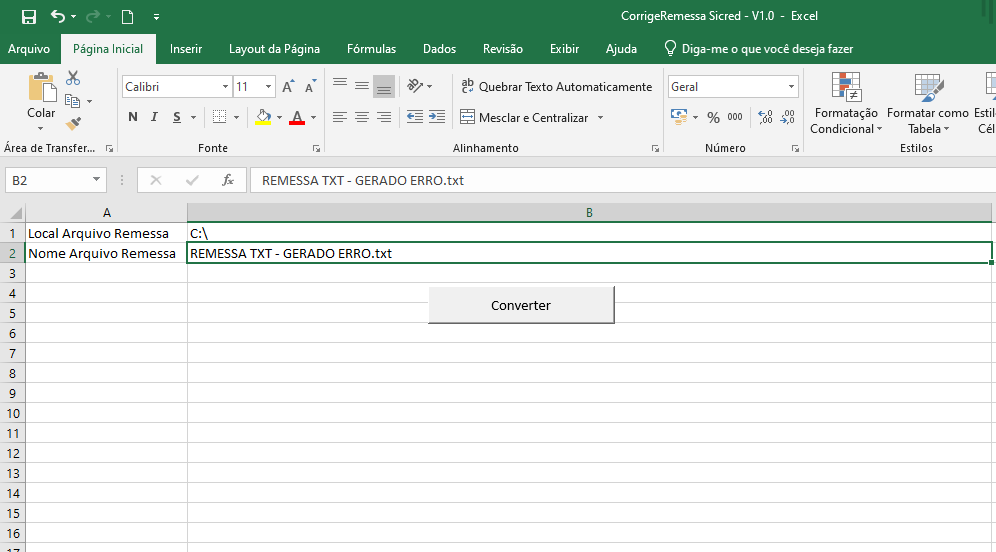This screenshot has height=552, width=996.
Task: Open the Fórmulas ribbon tab
Action: click(371, 49)
